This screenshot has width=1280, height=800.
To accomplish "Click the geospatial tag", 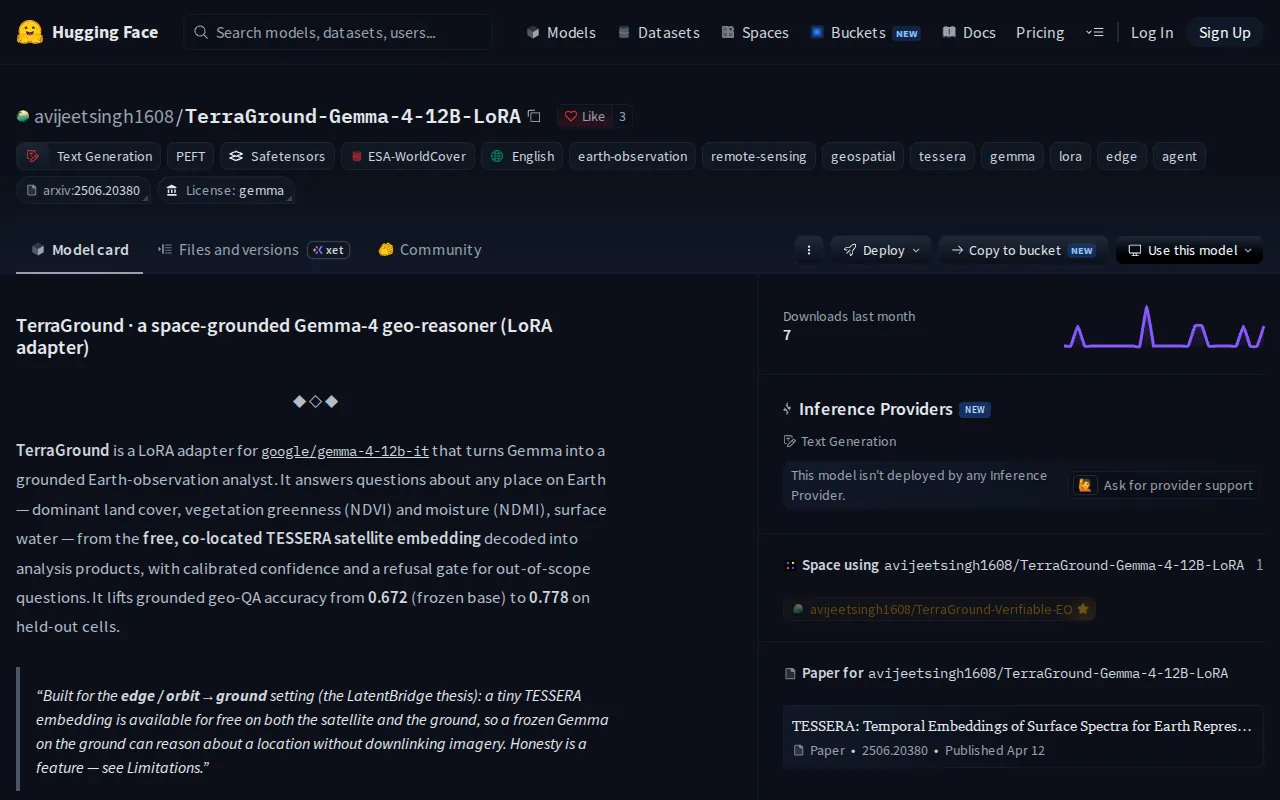I will coord(863,156).
